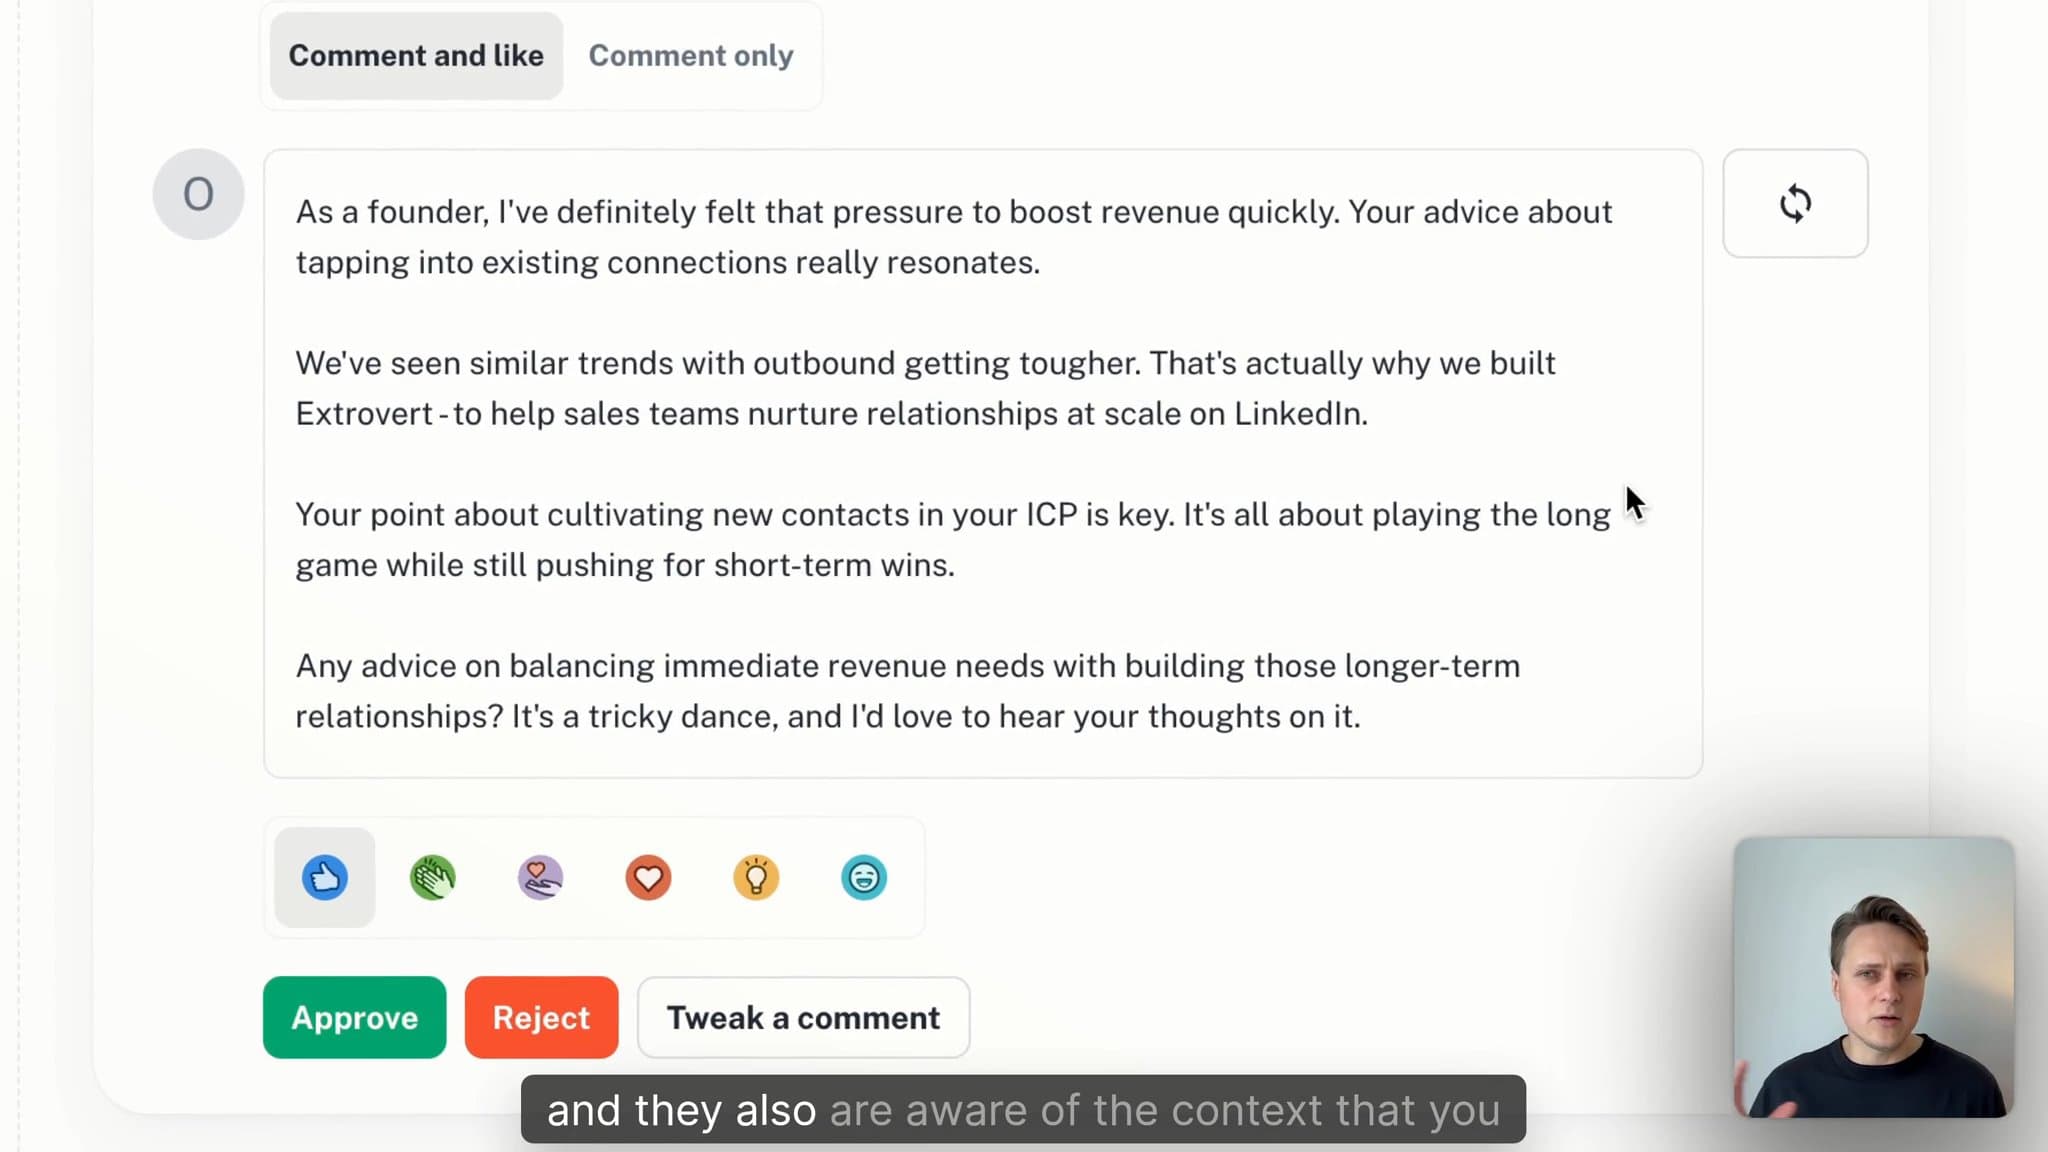2048x1152 pixels.
Task: Click the heart empathy reaction icon
Action: tap(540, 878)
